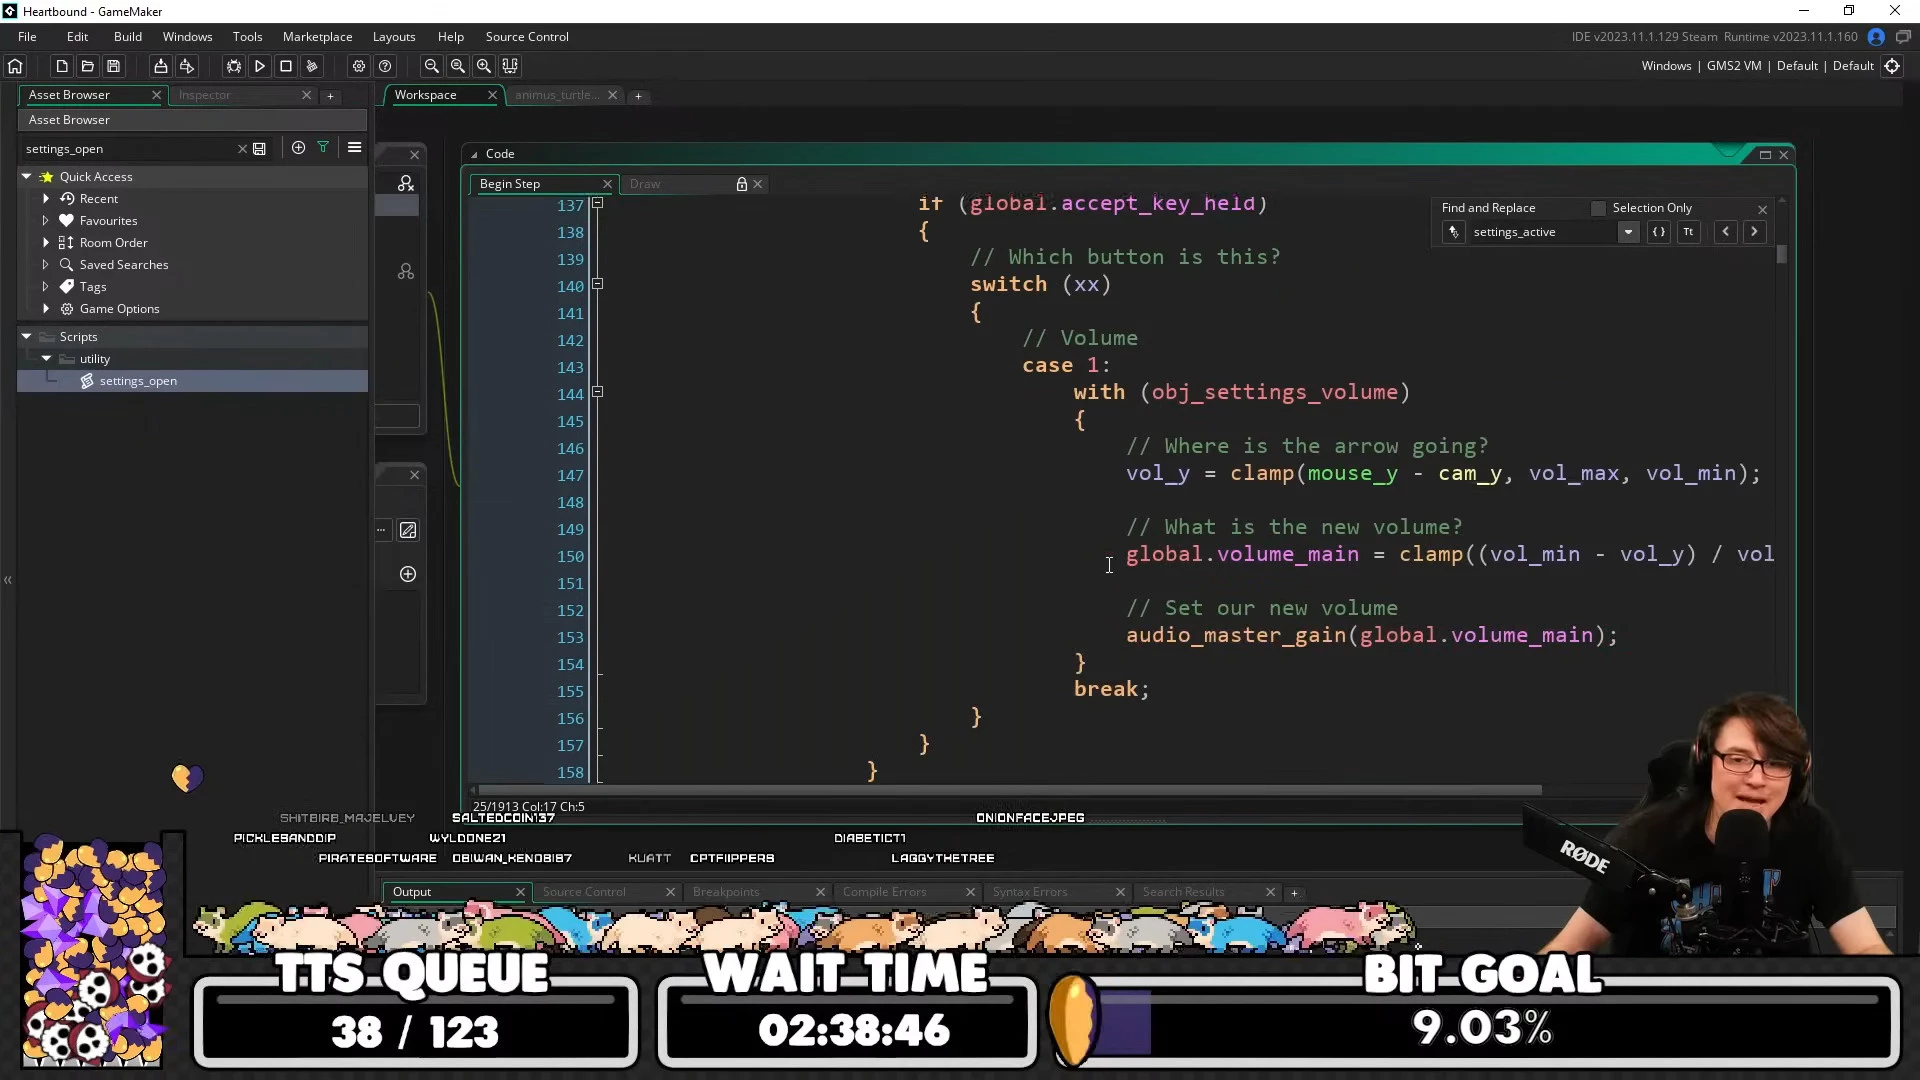Open target selection Windows GMS2 VM
Viewport: 1920px width, 1080px height.
point(1757,66)
